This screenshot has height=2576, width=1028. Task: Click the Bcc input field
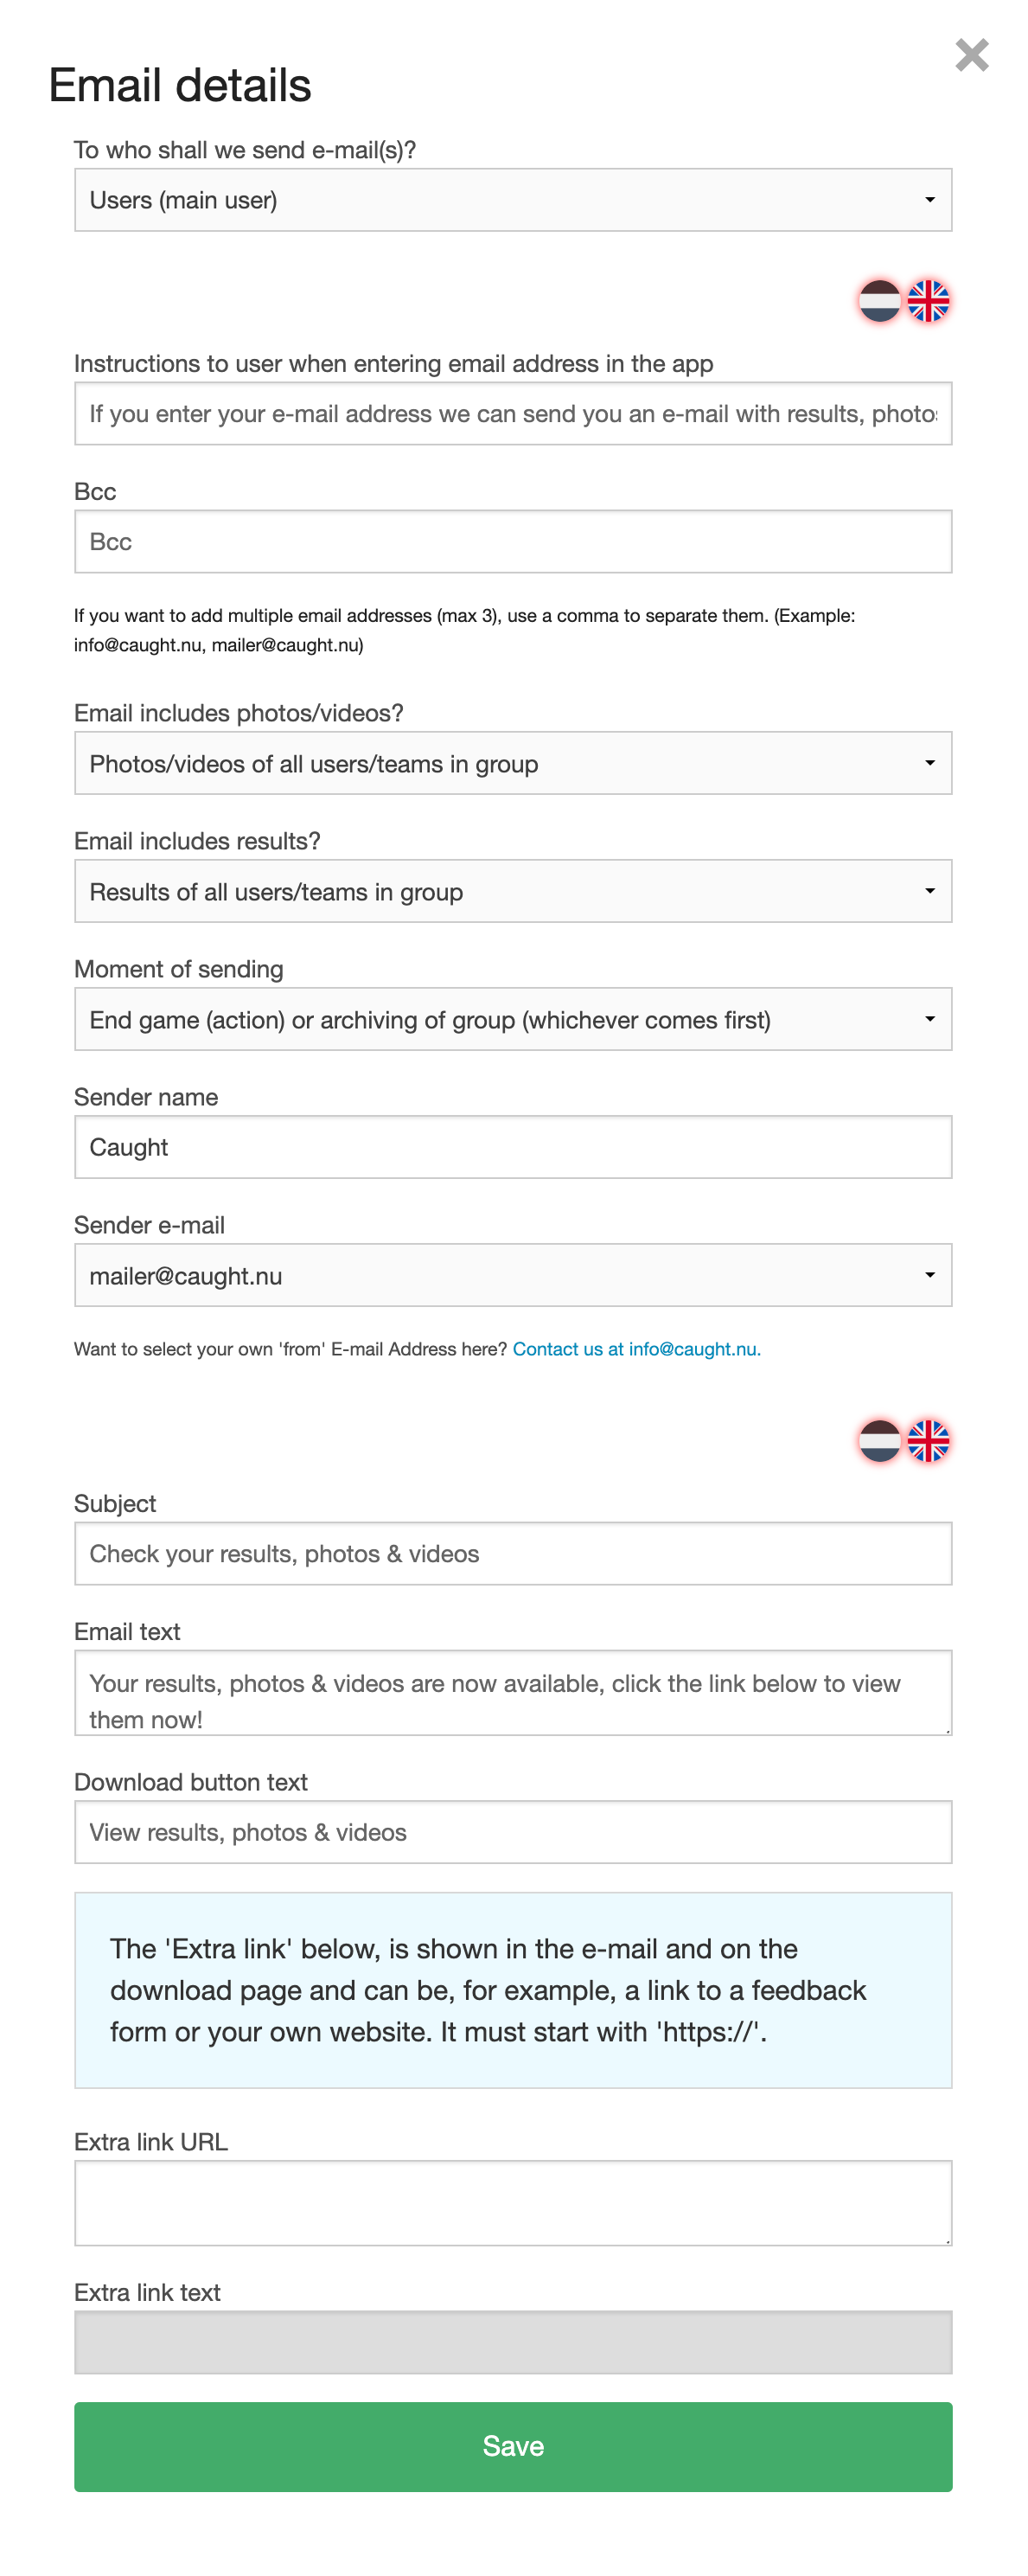pyautogui.click(x=513, y=542)
